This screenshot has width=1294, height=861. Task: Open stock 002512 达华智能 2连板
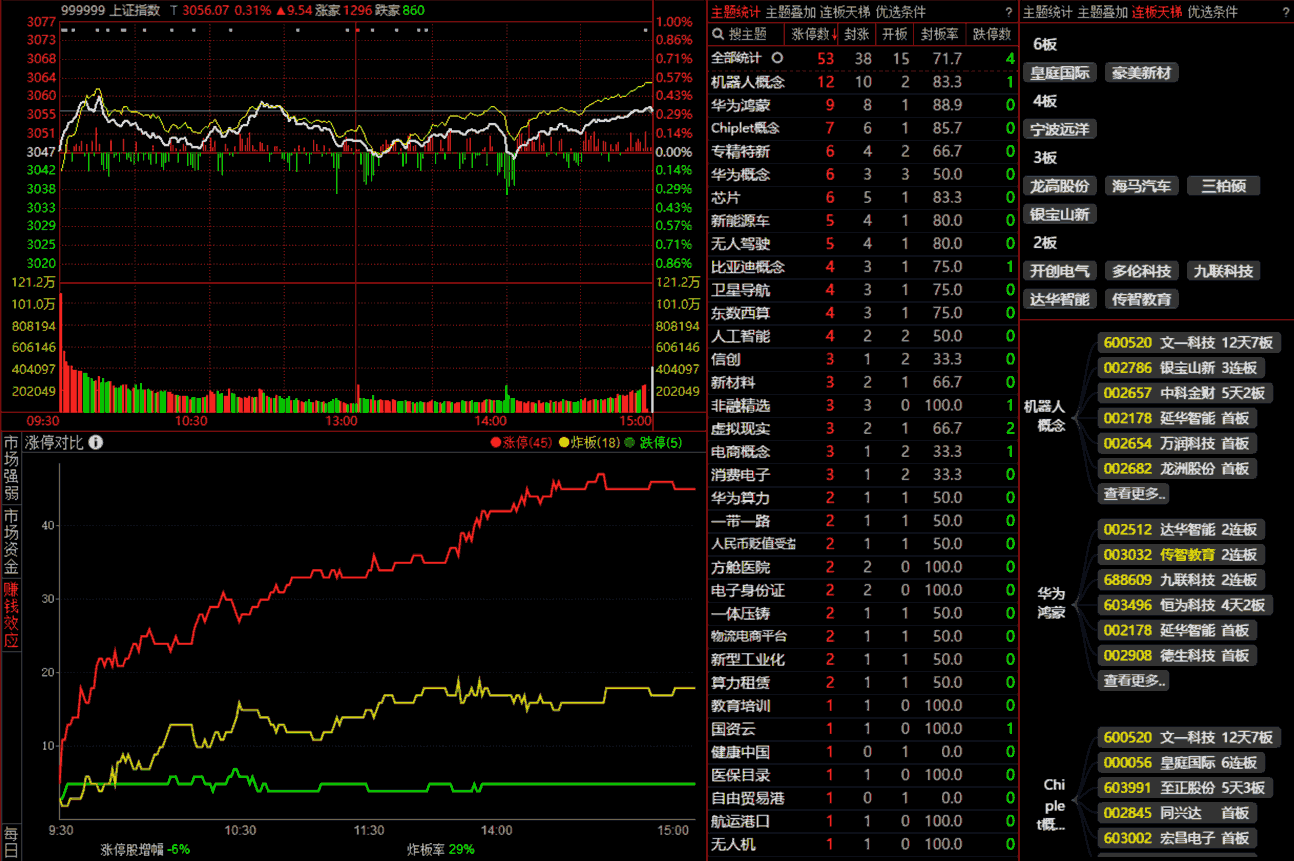tap(1181, 529)
